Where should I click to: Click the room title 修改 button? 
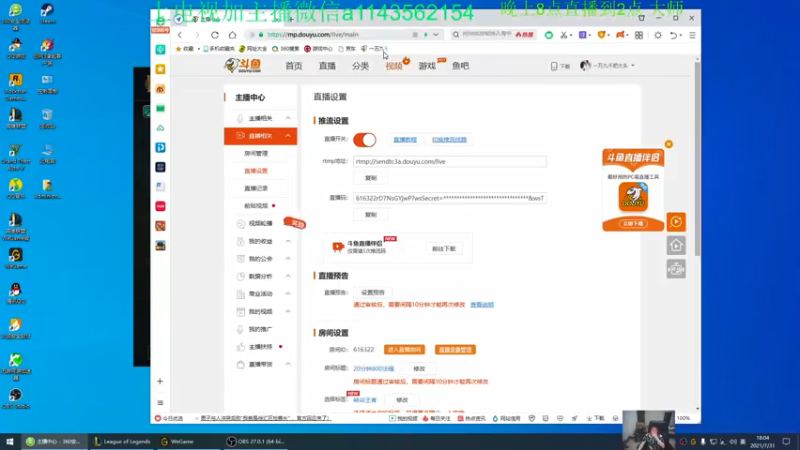point(419,369)
